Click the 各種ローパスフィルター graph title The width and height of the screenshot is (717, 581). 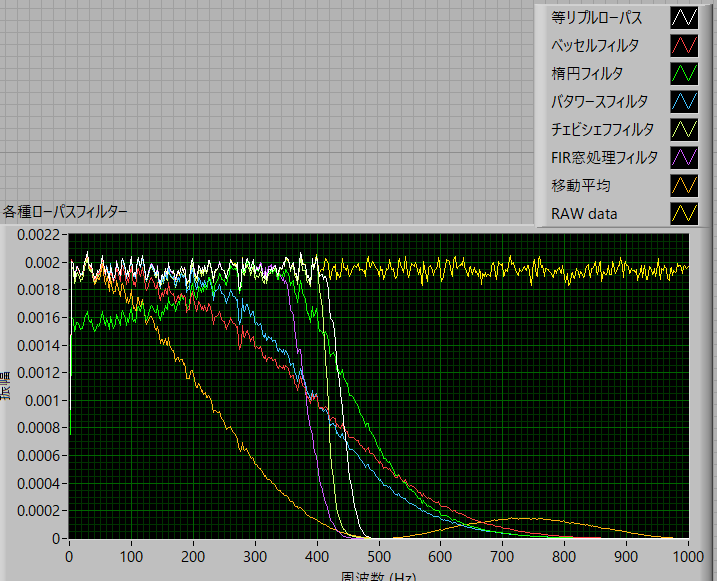(x=65, y=211)
